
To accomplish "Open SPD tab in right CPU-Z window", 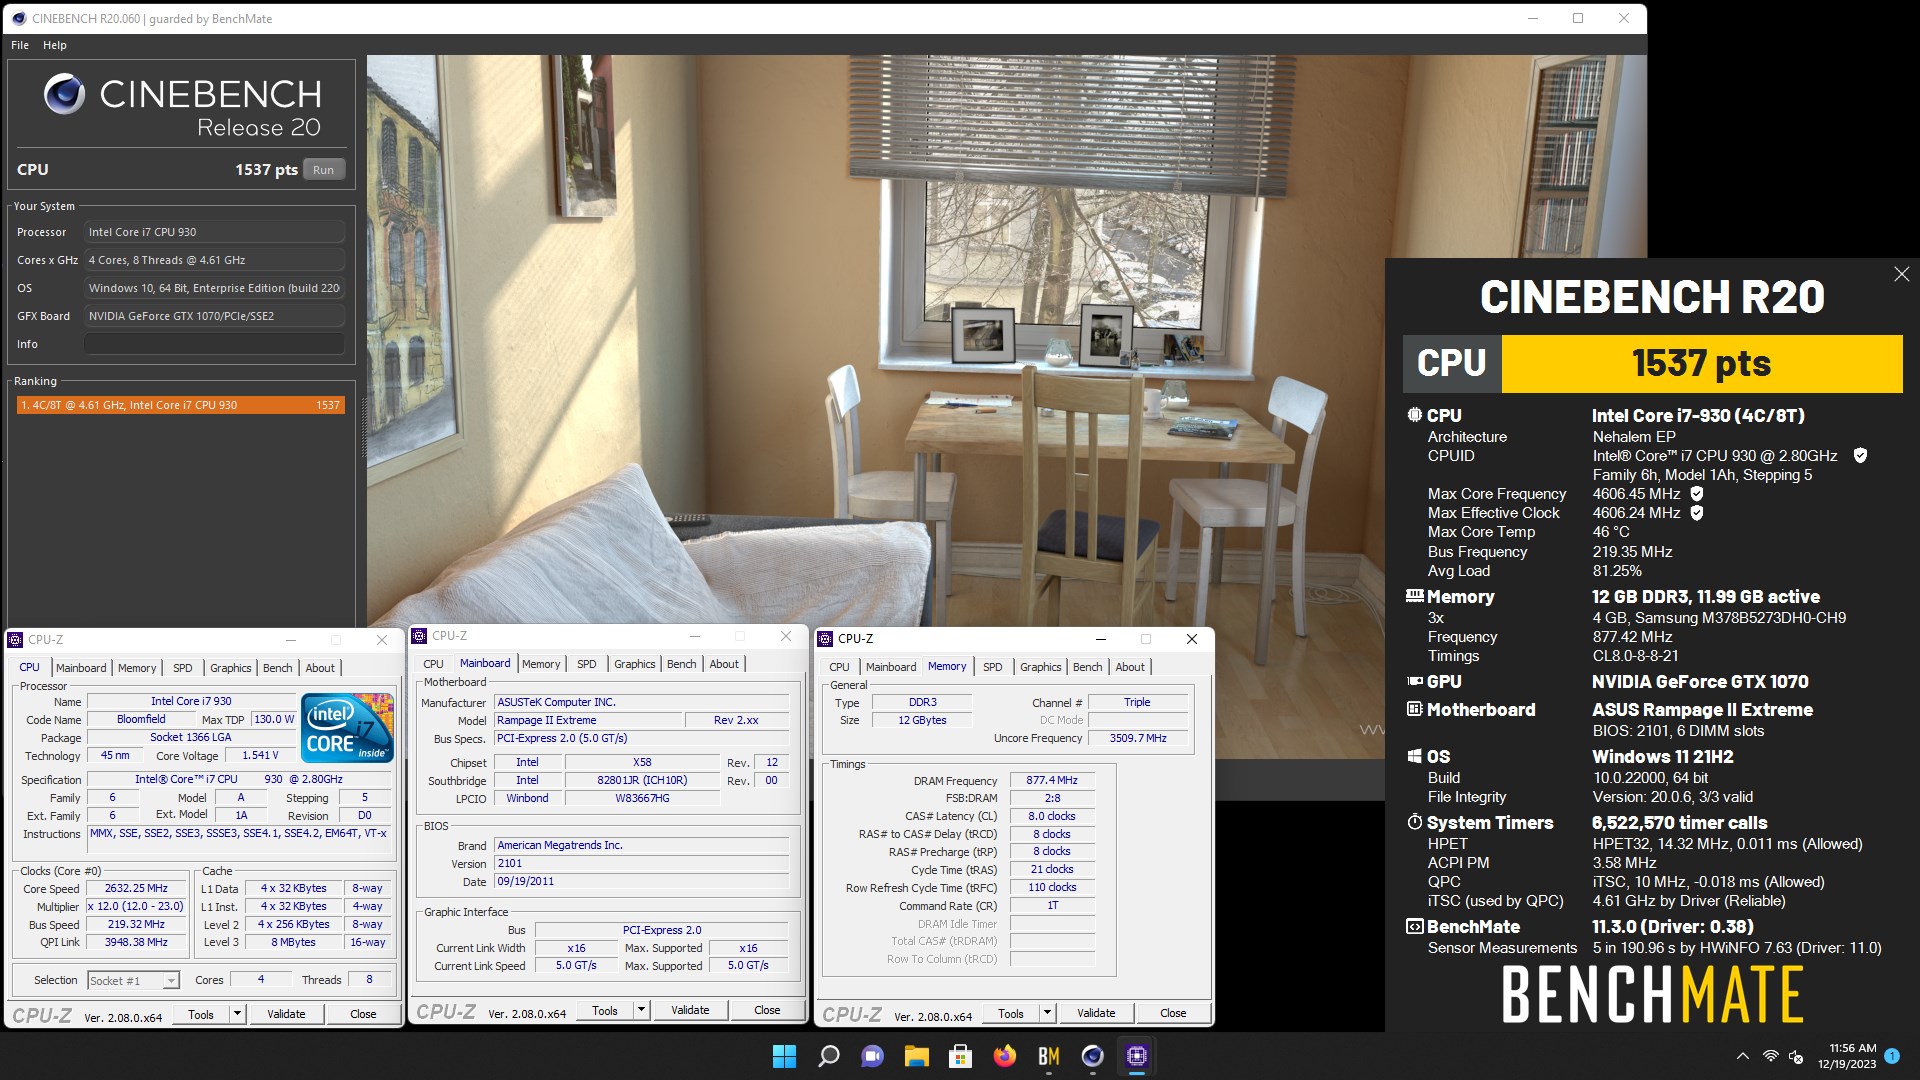I will (993, 667).
